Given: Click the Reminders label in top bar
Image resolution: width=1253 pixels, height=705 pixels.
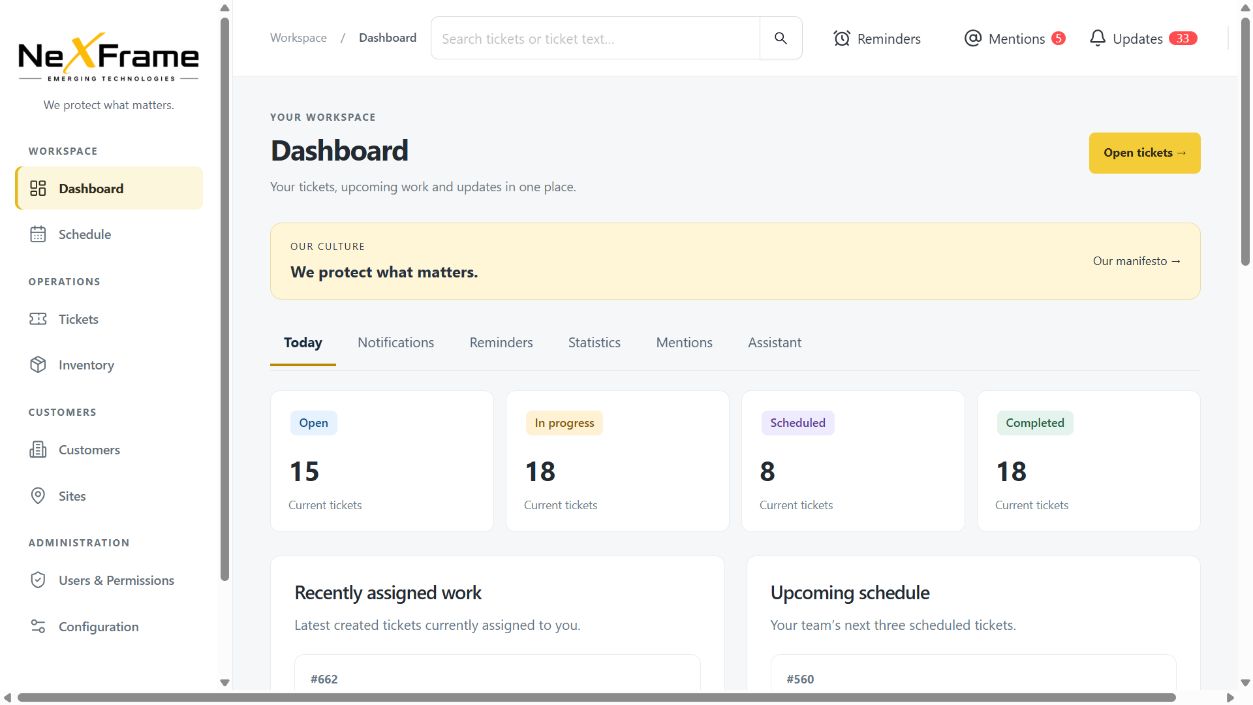Looking at the screenshot, I should point(889,39).
